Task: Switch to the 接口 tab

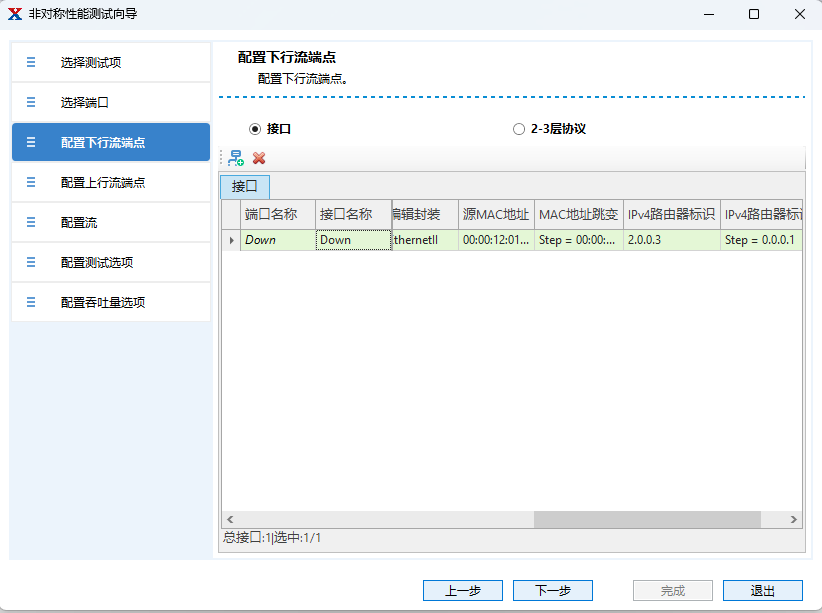Action: click(x=245, y=186)
